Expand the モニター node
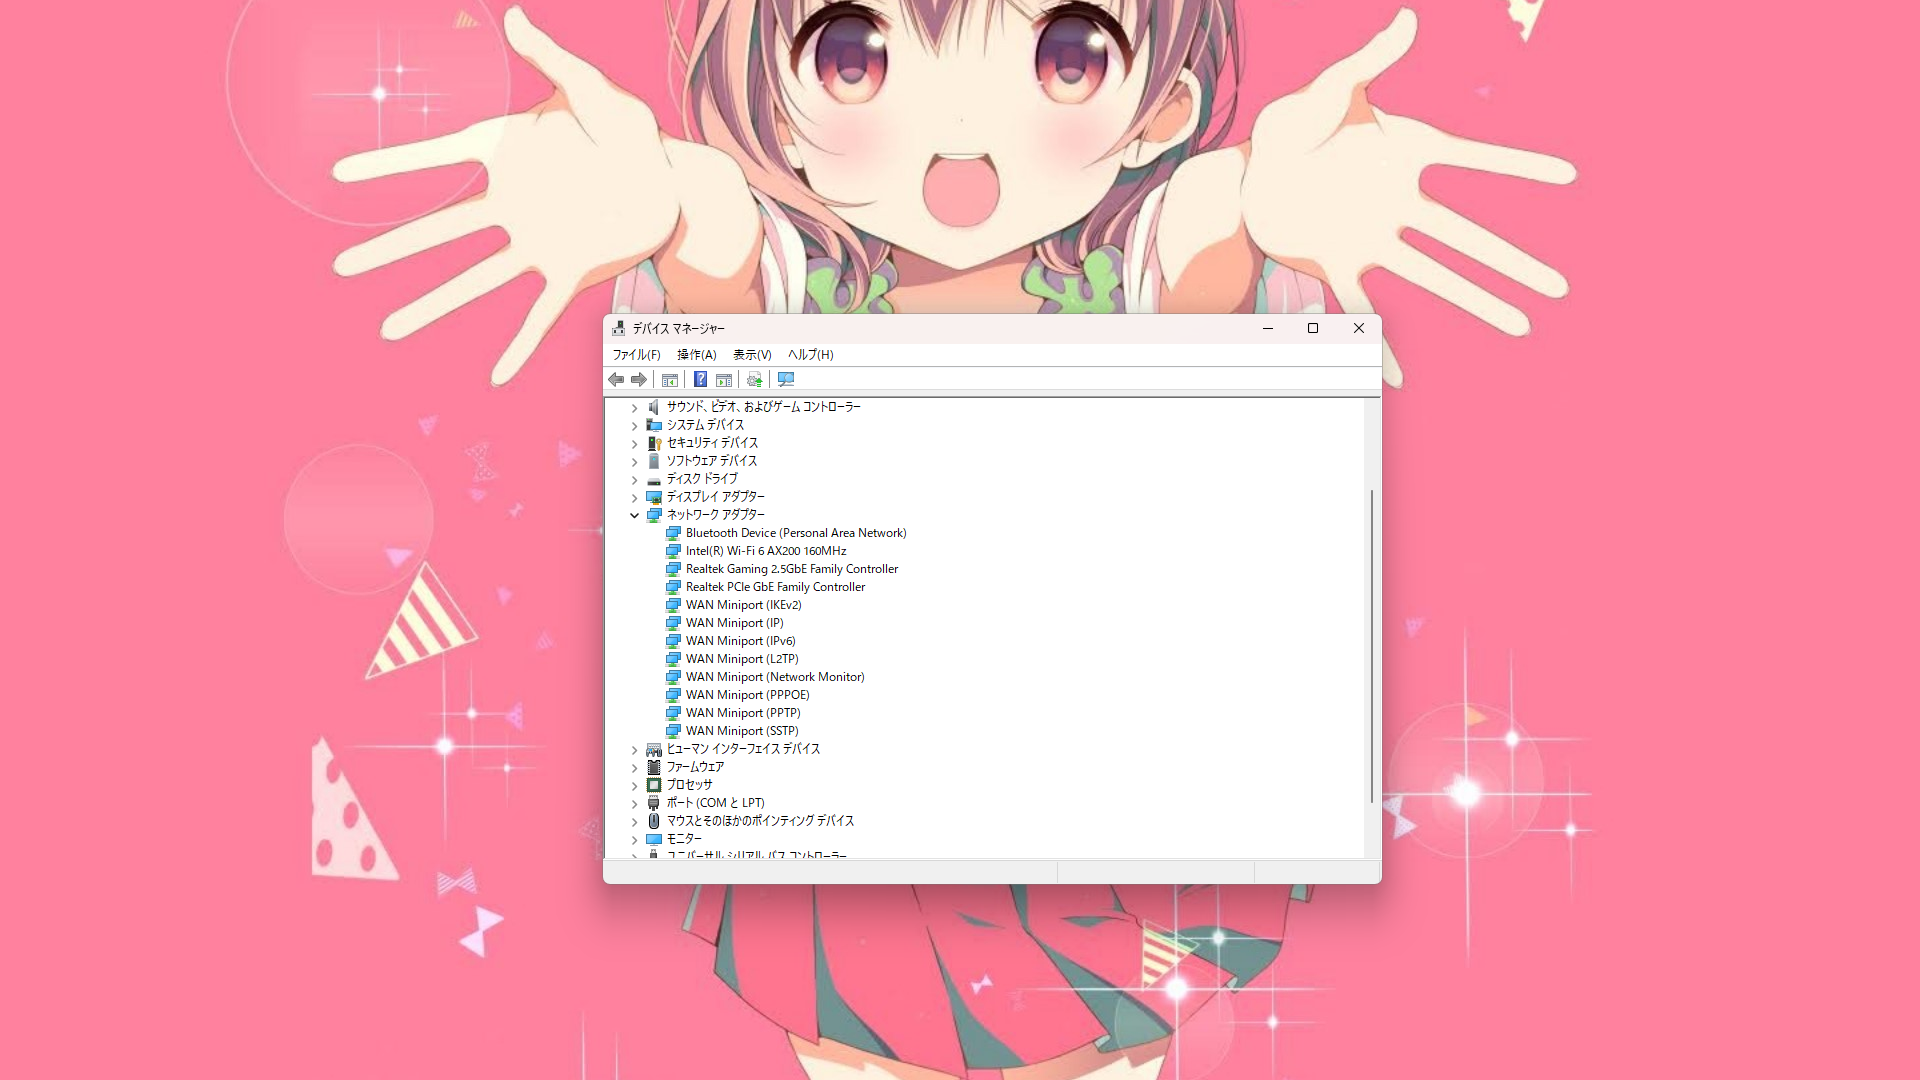 click(x=634, y=840)
